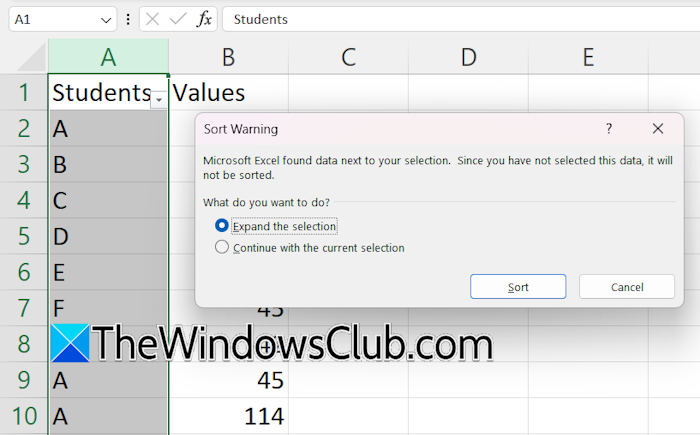The image size is (700, 435).
Task: Expand the Name Box dropdown arrow
Action: [x=106, y=20]
